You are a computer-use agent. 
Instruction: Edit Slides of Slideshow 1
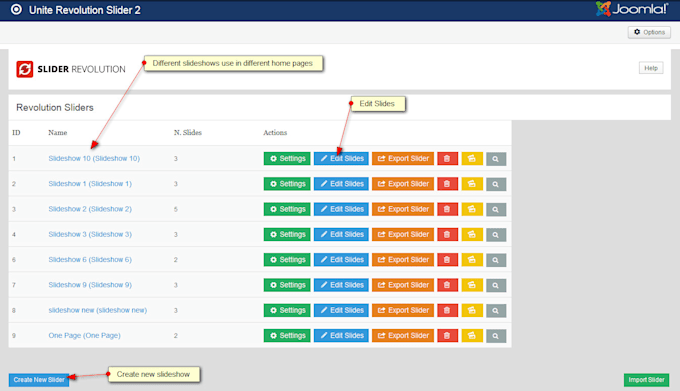point(341,184)
